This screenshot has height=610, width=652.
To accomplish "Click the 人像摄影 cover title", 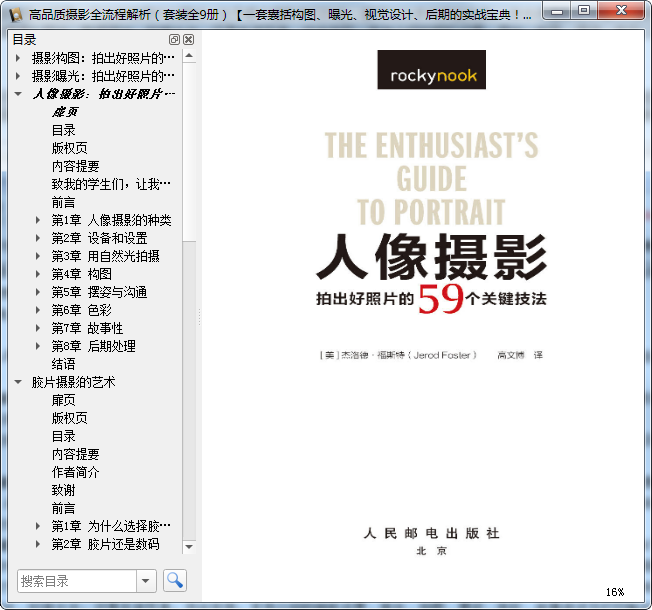I will [x=431, y=257].
